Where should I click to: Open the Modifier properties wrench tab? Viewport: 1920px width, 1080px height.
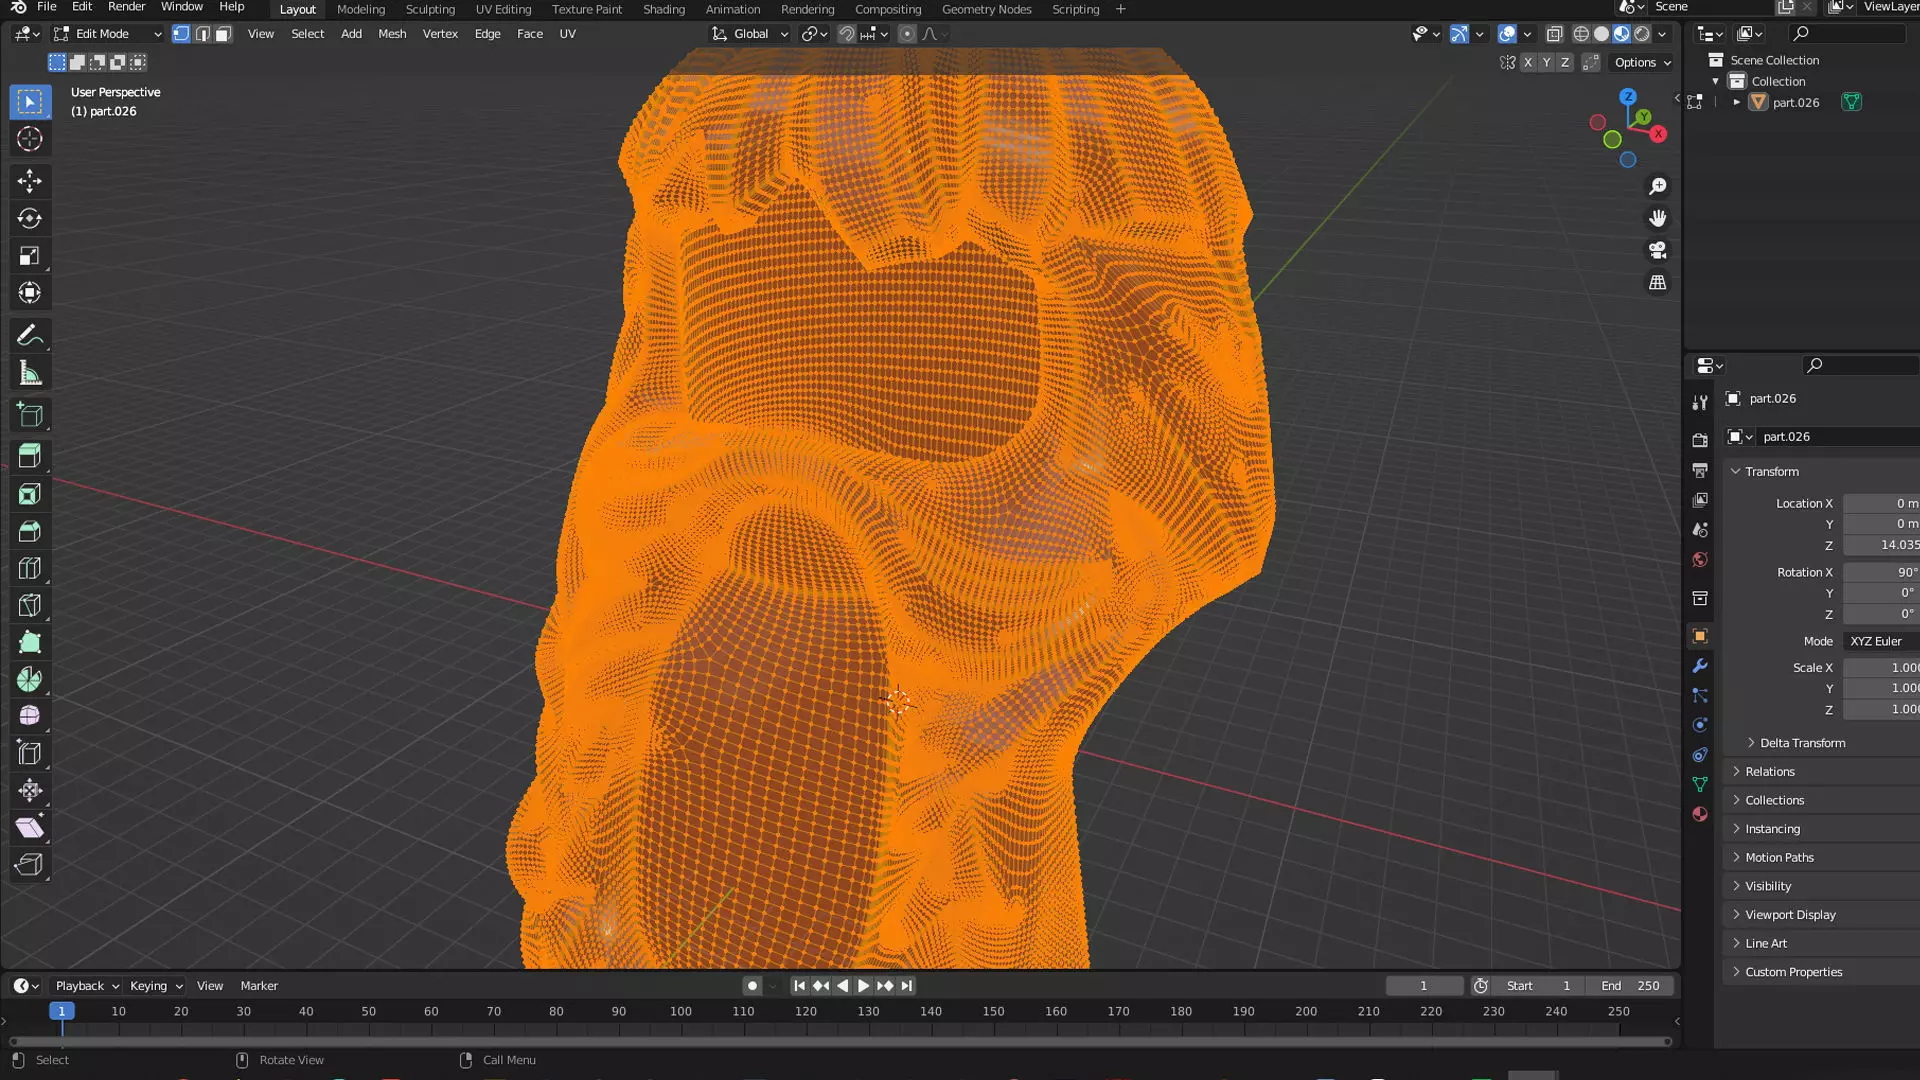(x=1699, y=666)
